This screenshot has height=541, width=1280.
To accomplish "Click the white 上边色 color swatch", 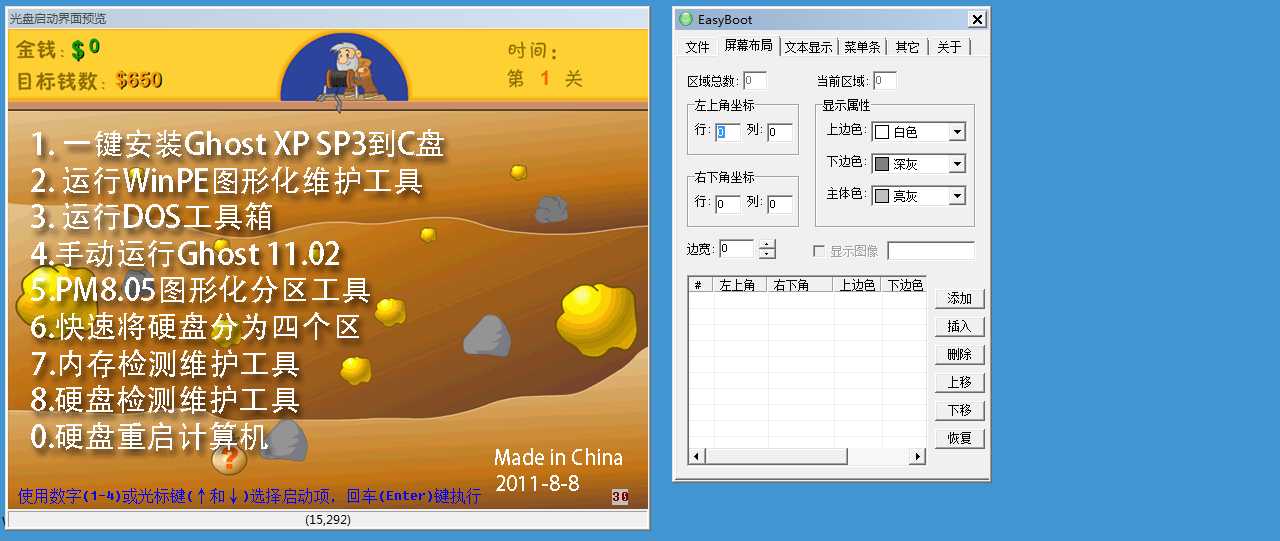I will pos(882,132).
